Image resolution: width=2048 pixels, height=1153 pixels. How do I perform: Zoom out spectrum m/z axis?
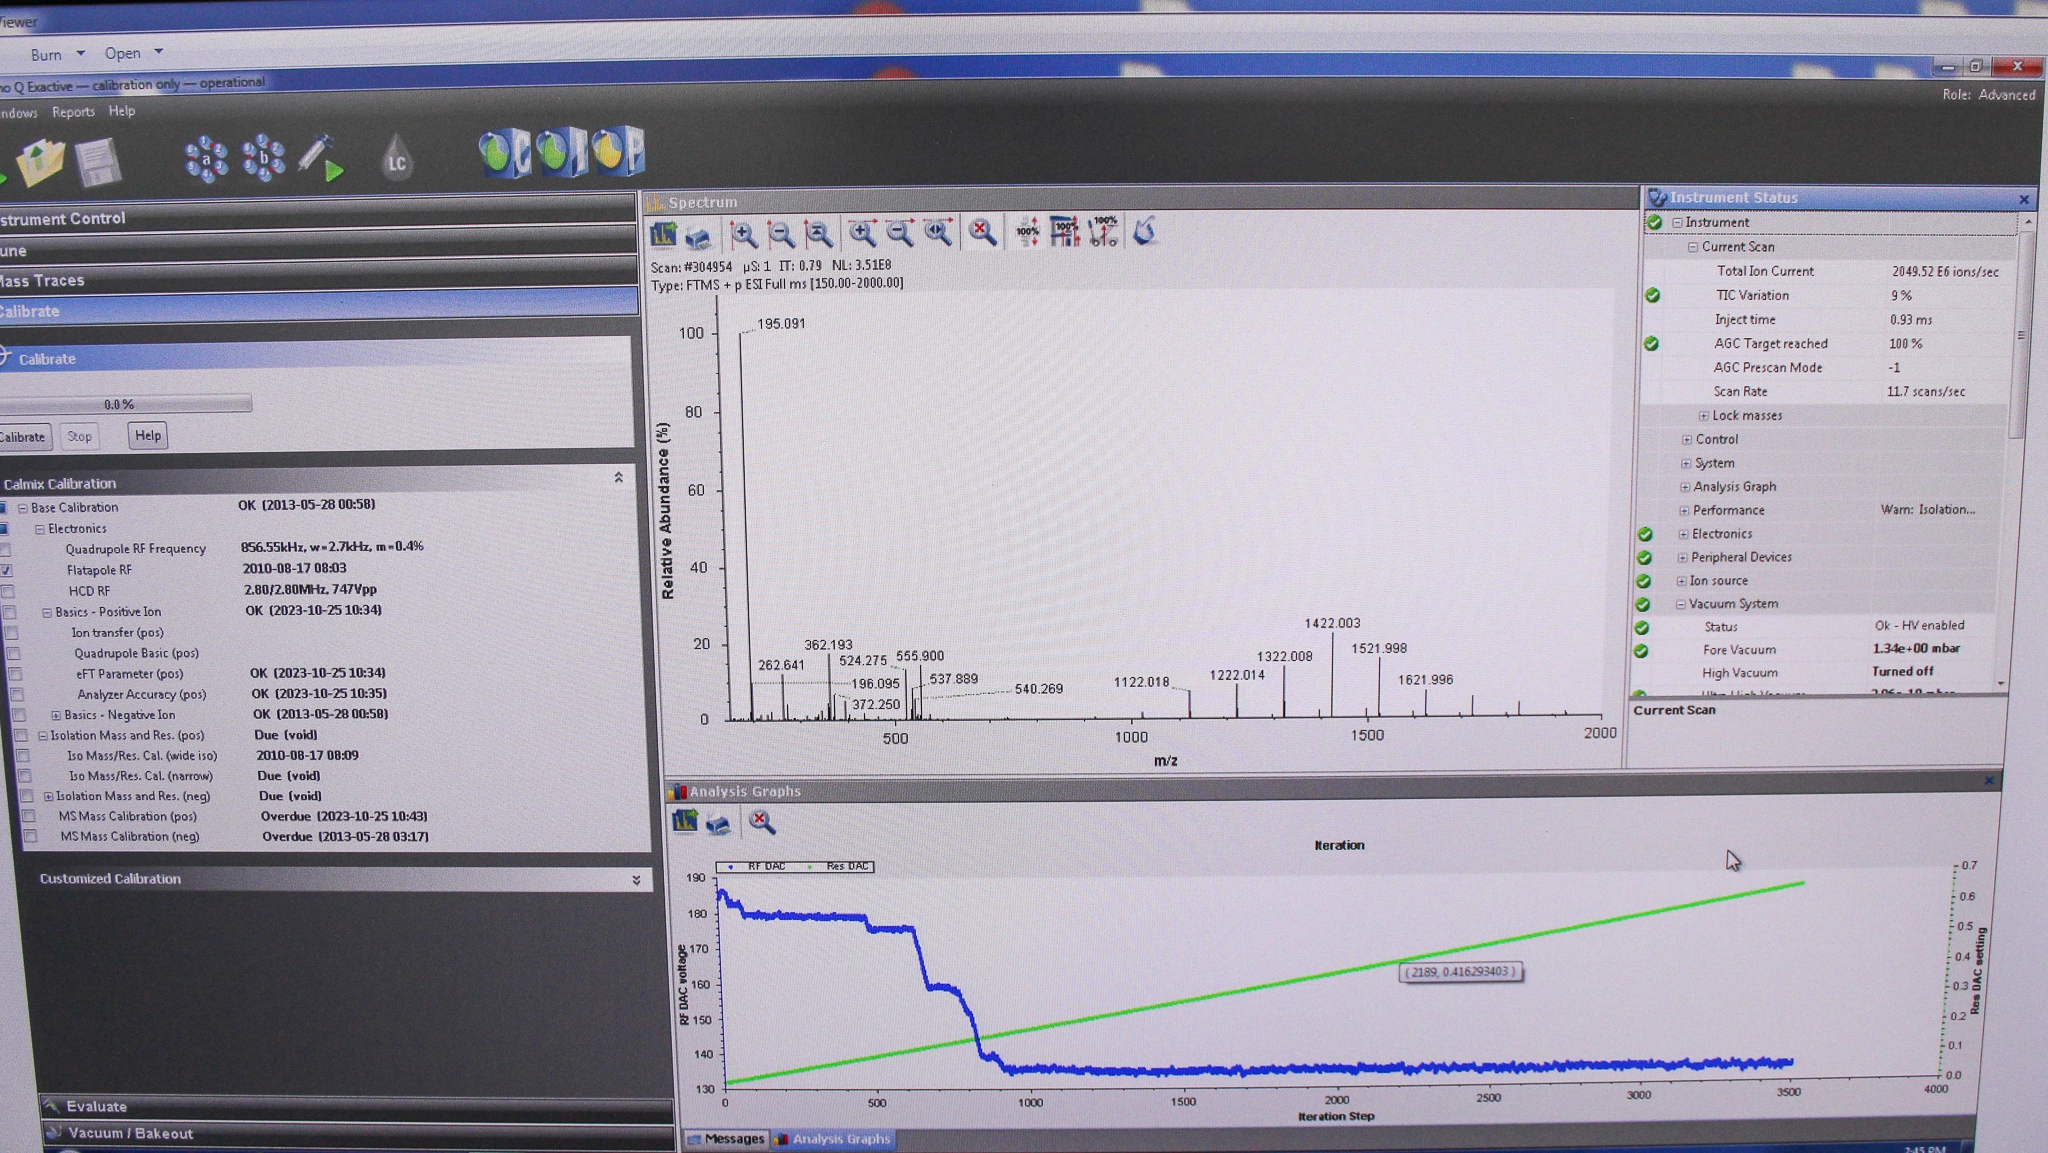coord(900,233)
